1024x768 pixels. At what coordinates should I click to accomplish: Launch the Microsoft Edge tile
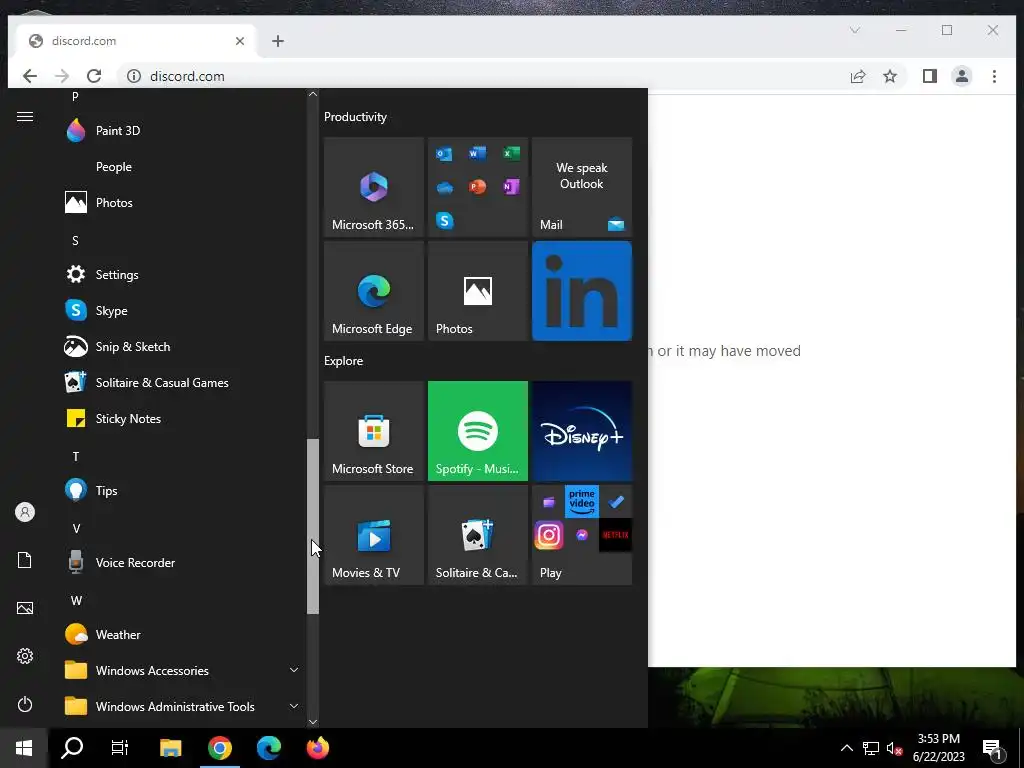[374, 291]
